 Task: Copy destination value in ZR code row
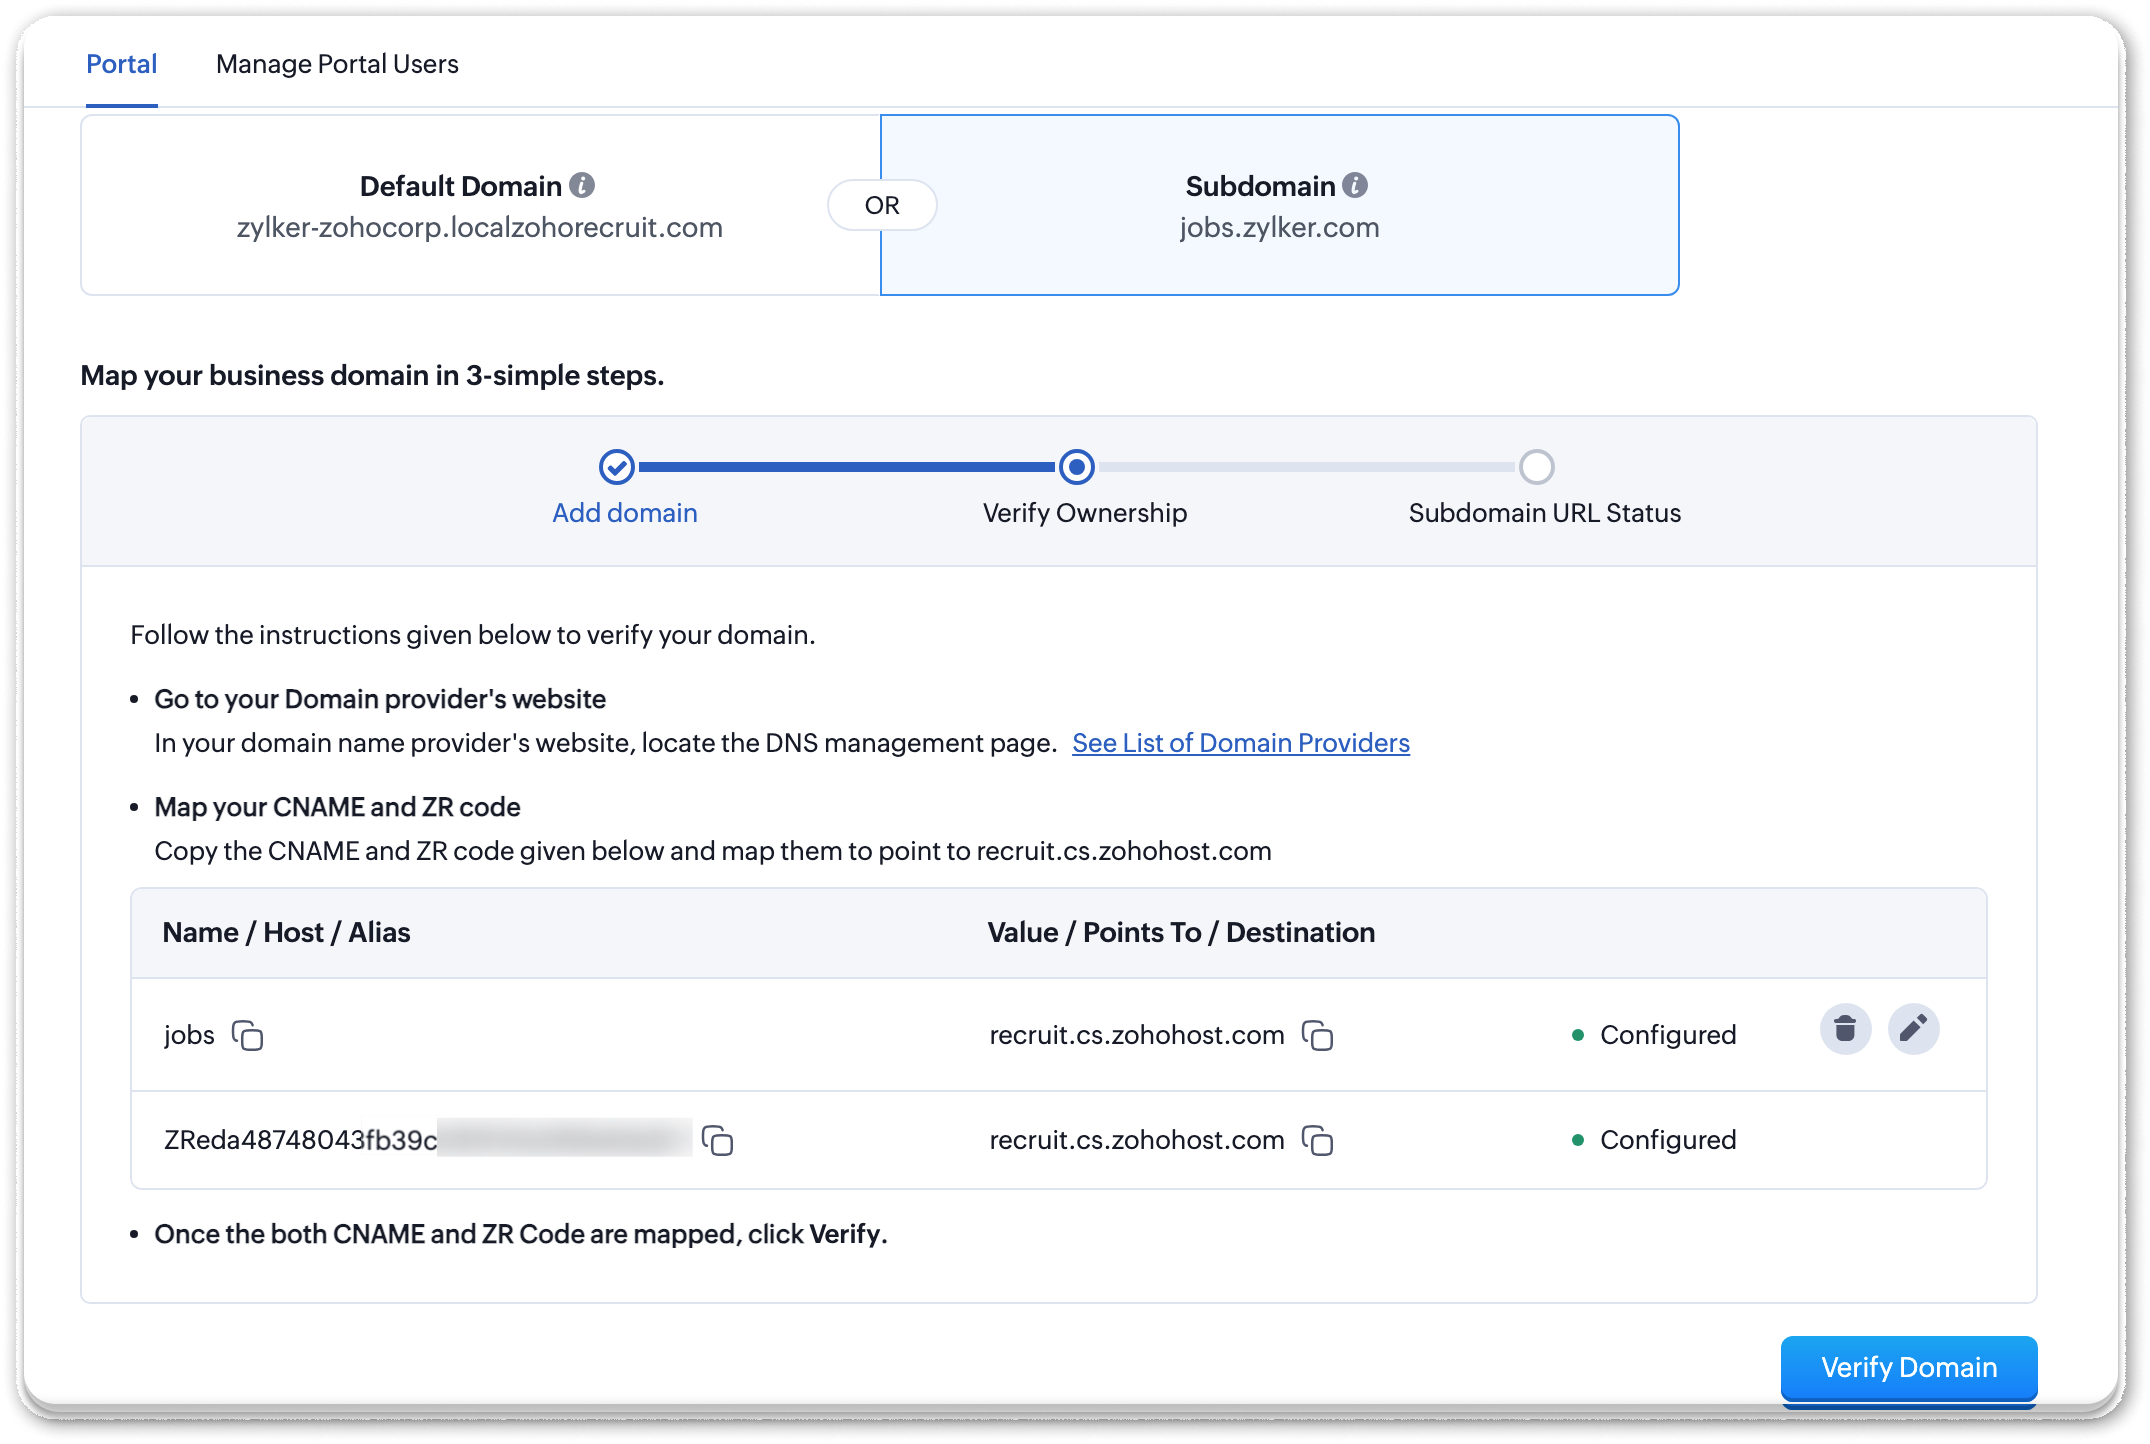(x=1317, y=1140)
